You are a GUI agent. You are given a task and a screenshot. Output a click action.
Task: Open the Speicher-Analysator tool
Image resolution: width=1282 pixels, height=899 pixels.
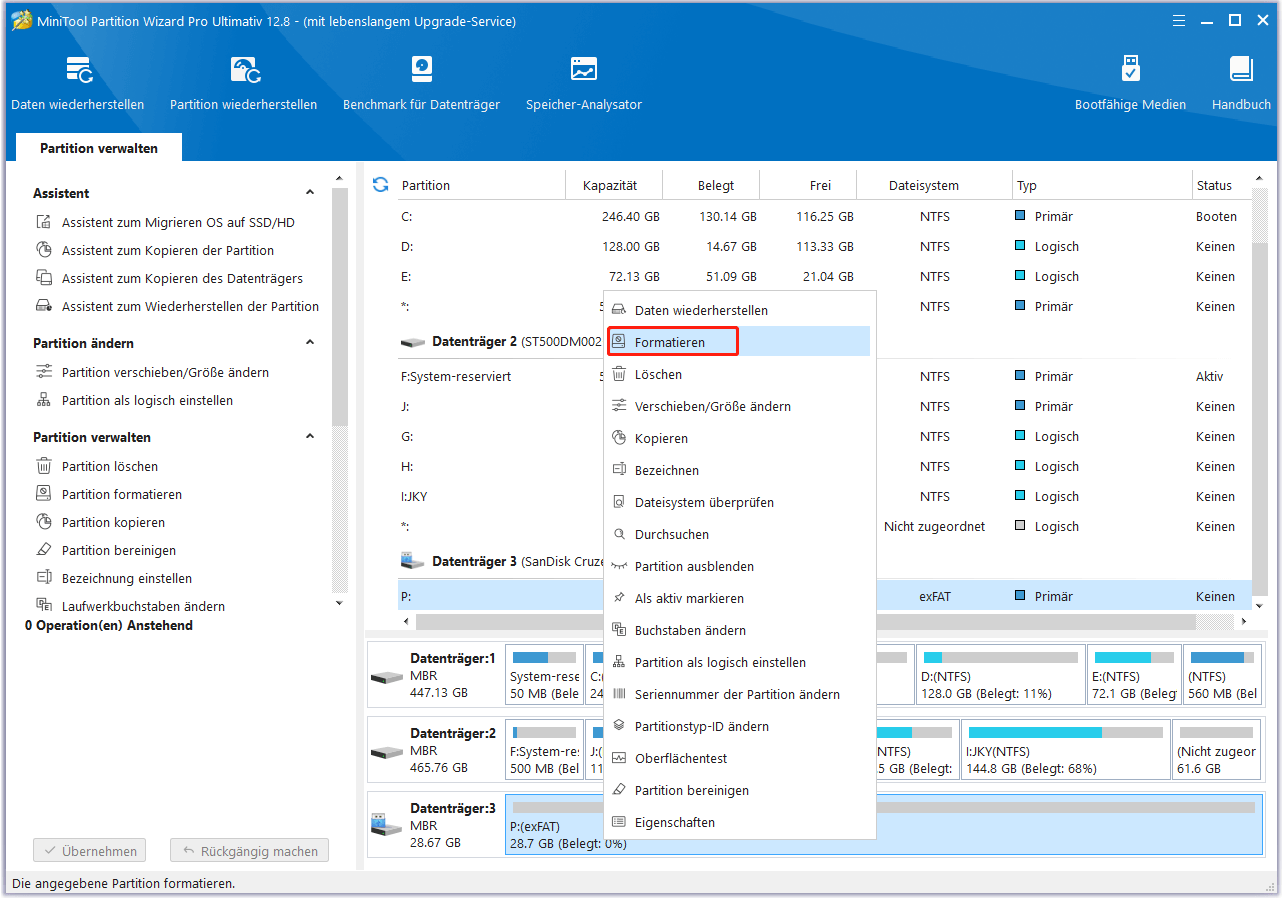[x=584, y=84]
